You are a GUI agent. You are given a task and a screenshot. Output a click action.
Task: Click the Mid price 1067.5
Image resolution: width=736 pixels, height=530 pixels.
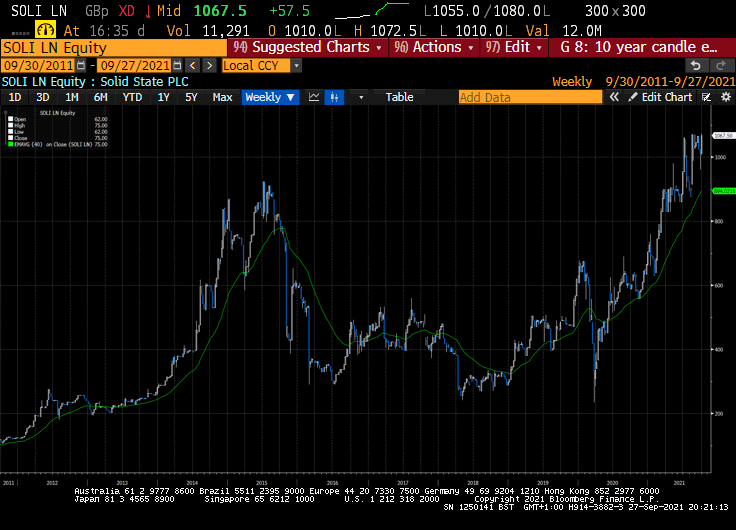pyautogui.click(x=220, y=11)
